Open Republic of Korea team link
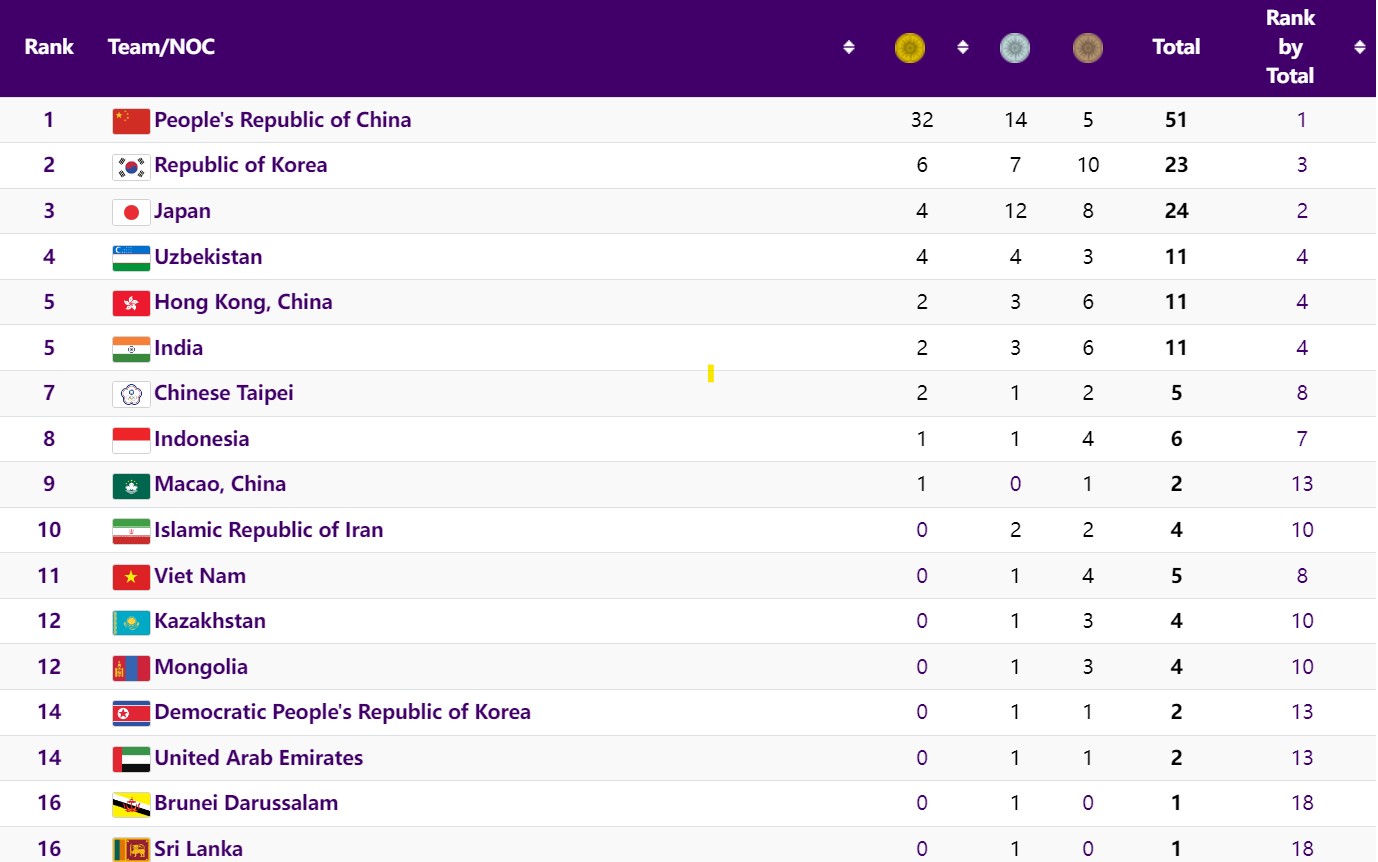 click(241, 165)
